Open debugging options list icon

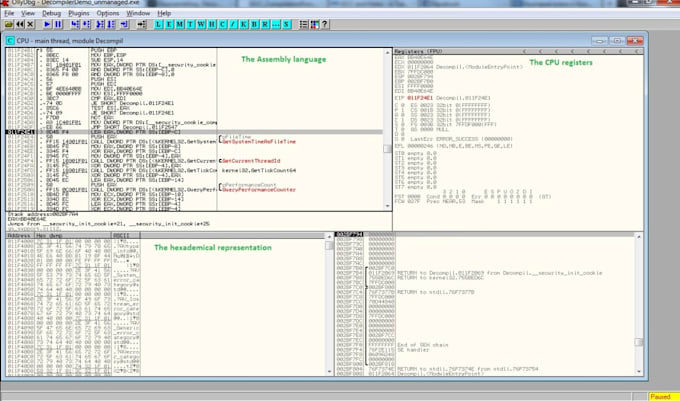coord(304,24)
